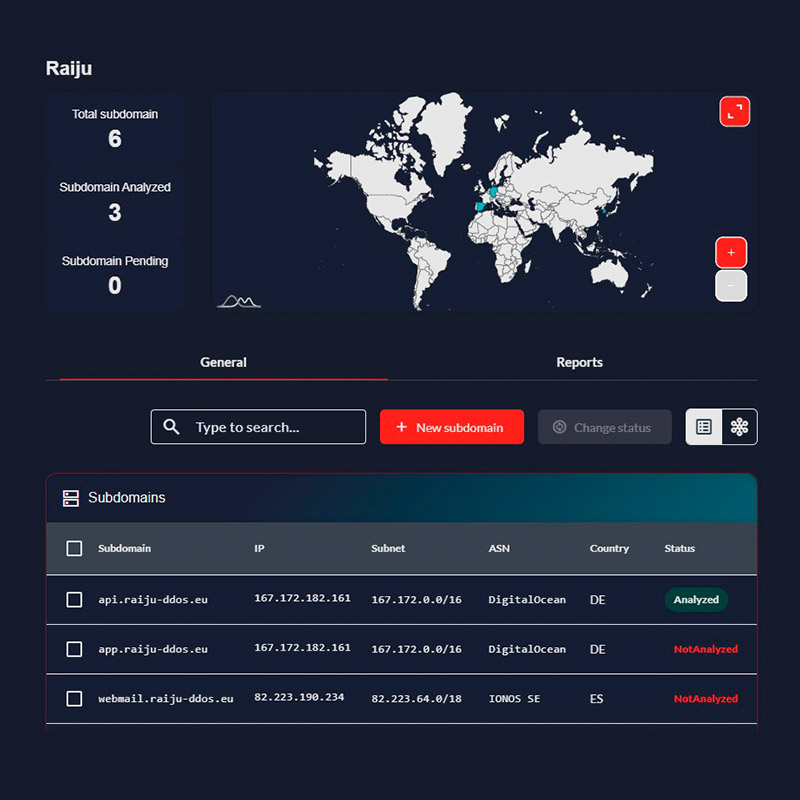Click the Subdomain column header
800x800 pixels.
(124, 548)
